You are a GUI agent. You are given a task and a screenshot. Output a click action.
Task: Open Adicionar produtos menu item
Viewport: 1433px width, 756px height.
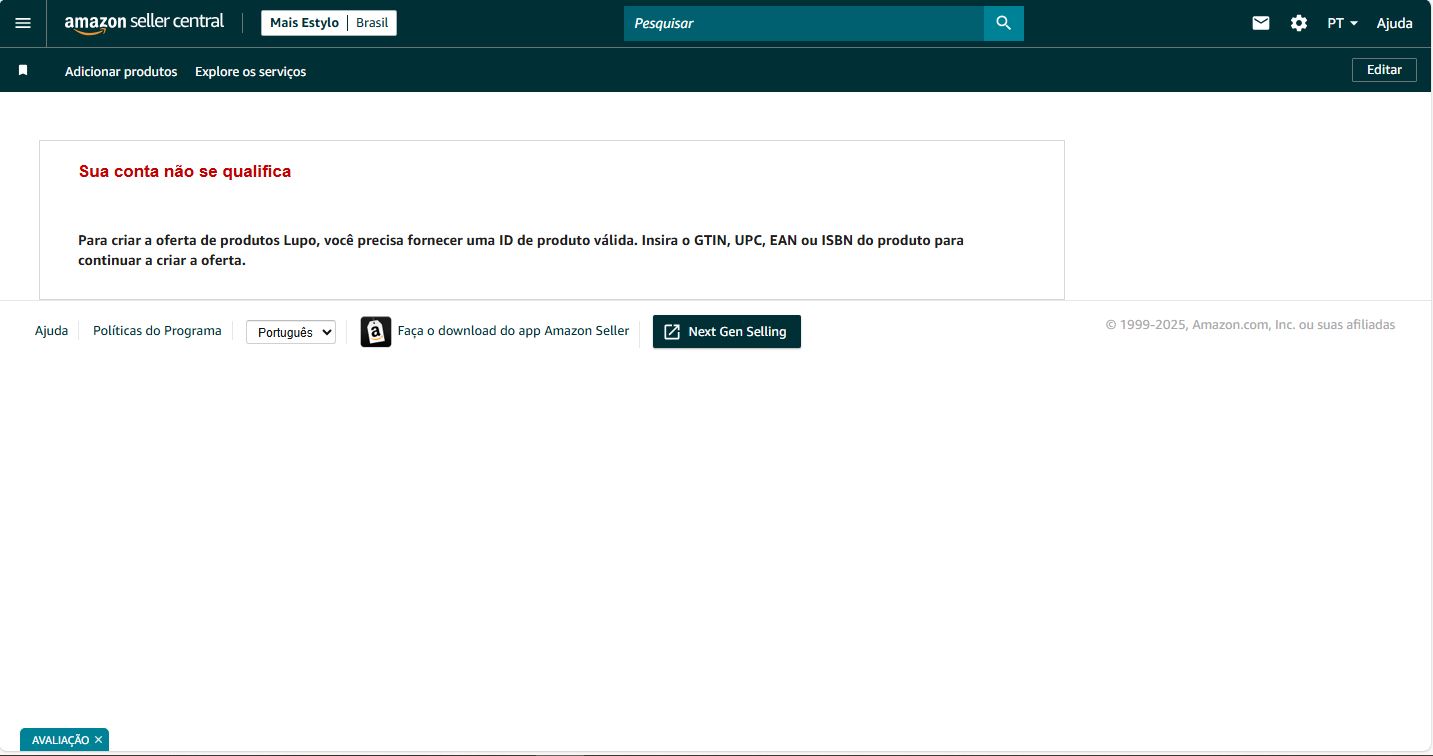(121, 72)
